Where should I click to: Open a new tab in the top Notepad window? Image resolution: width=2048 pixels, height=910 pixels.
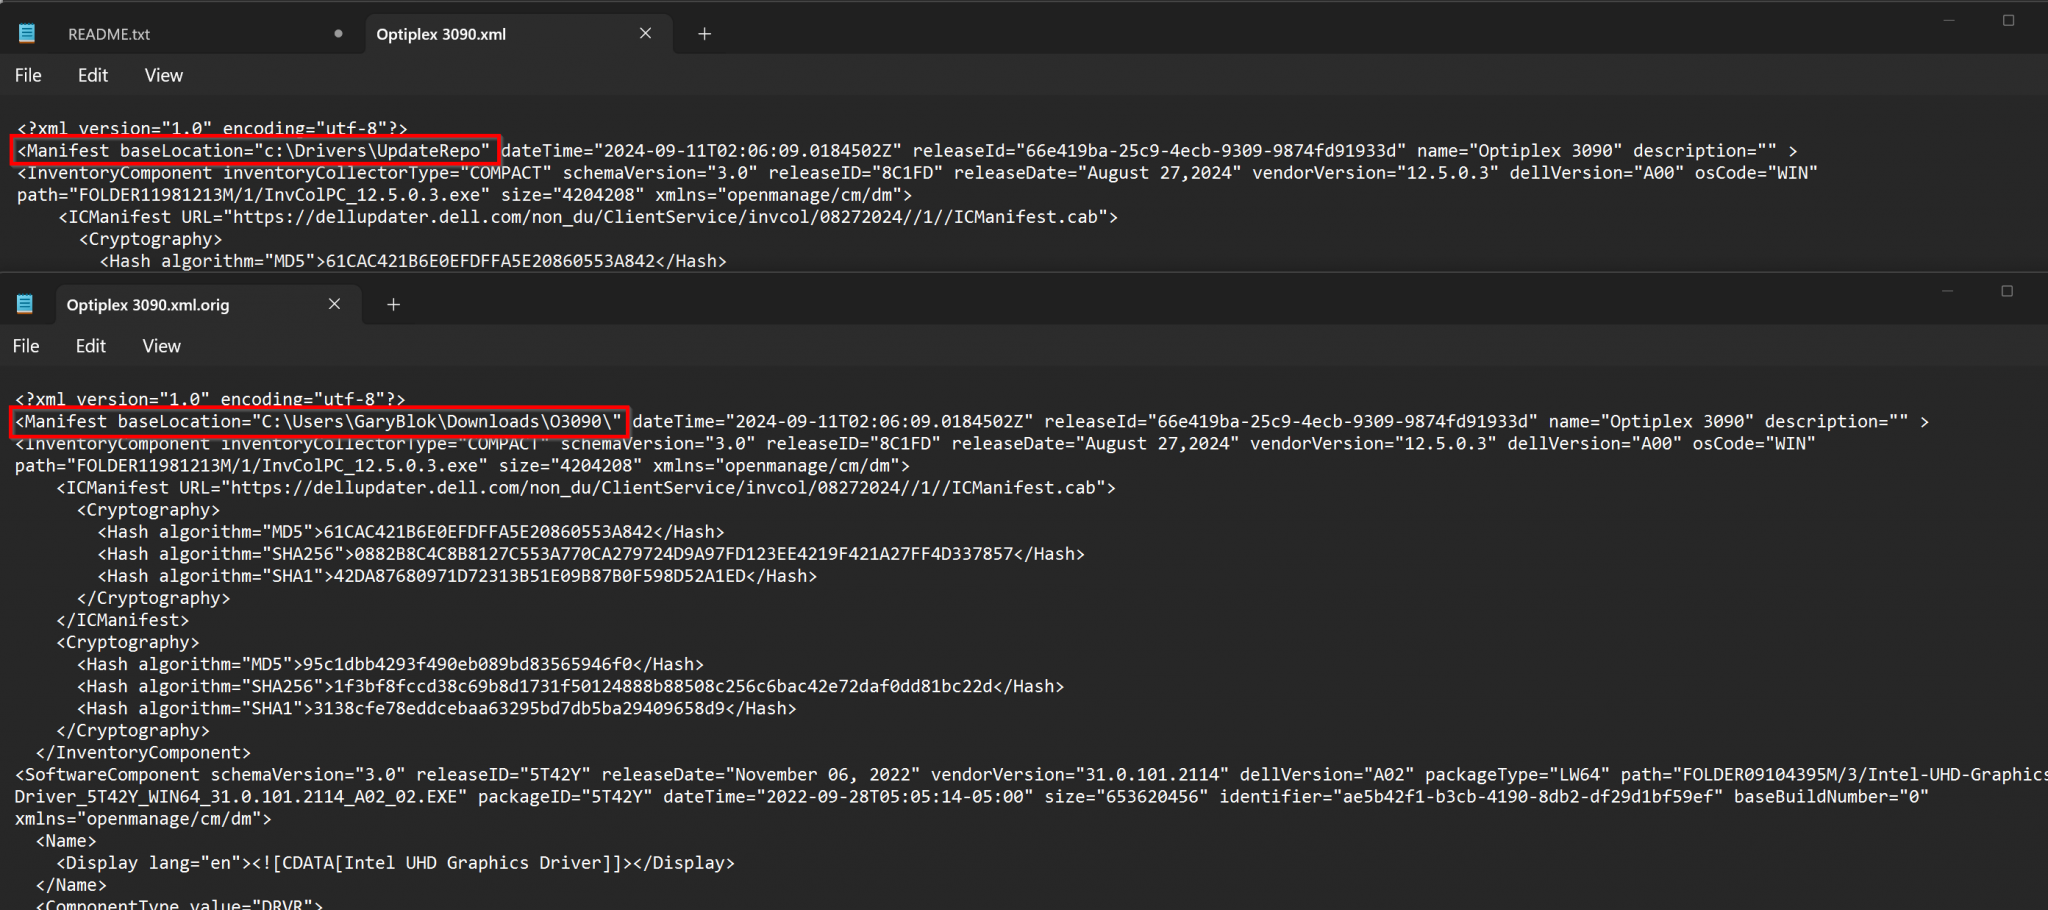tap(704, 33)
